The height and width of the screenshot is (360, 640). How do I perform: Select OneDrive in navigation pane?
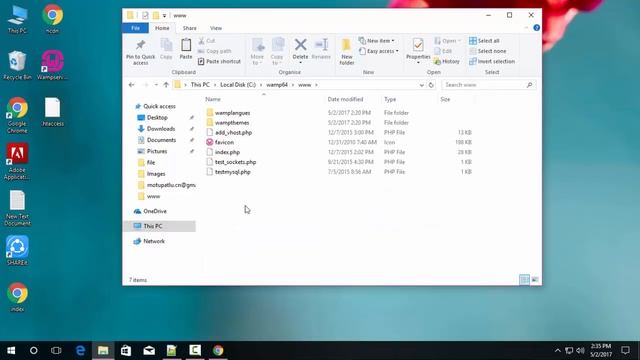coord(155,211)
